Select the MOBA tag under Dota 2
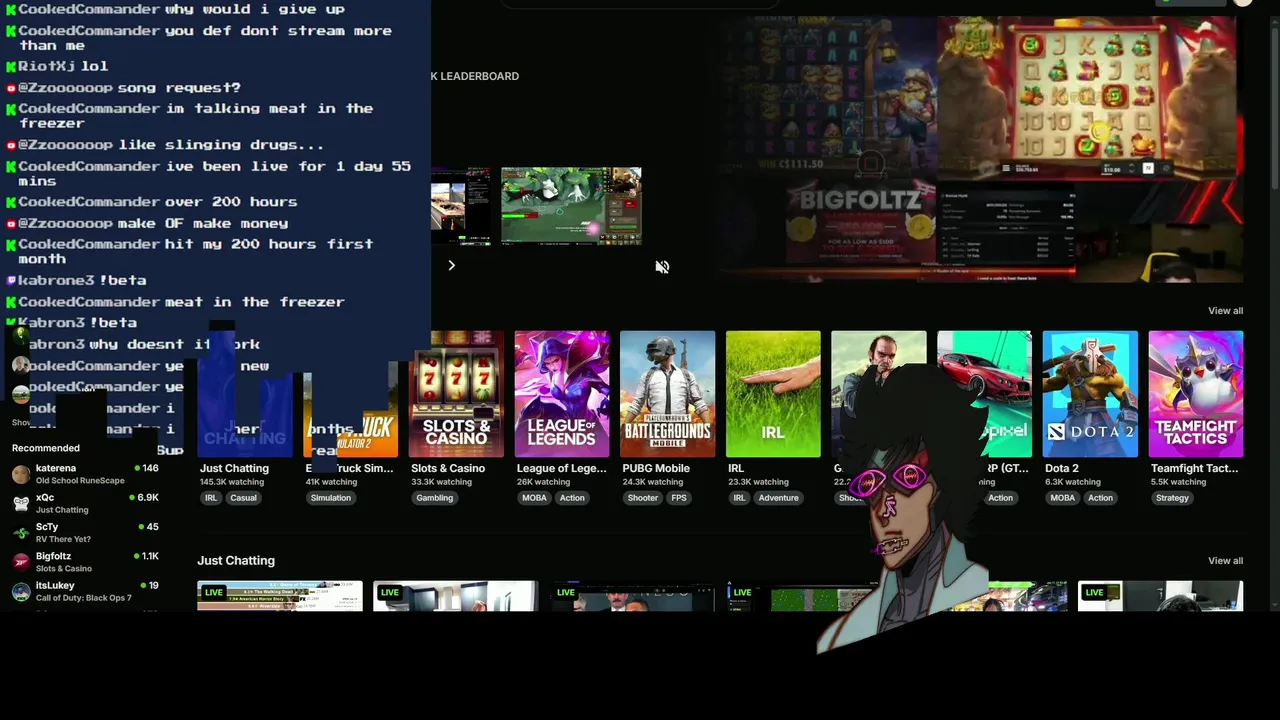The image size is (1280, 720). tap(1063, 498)
